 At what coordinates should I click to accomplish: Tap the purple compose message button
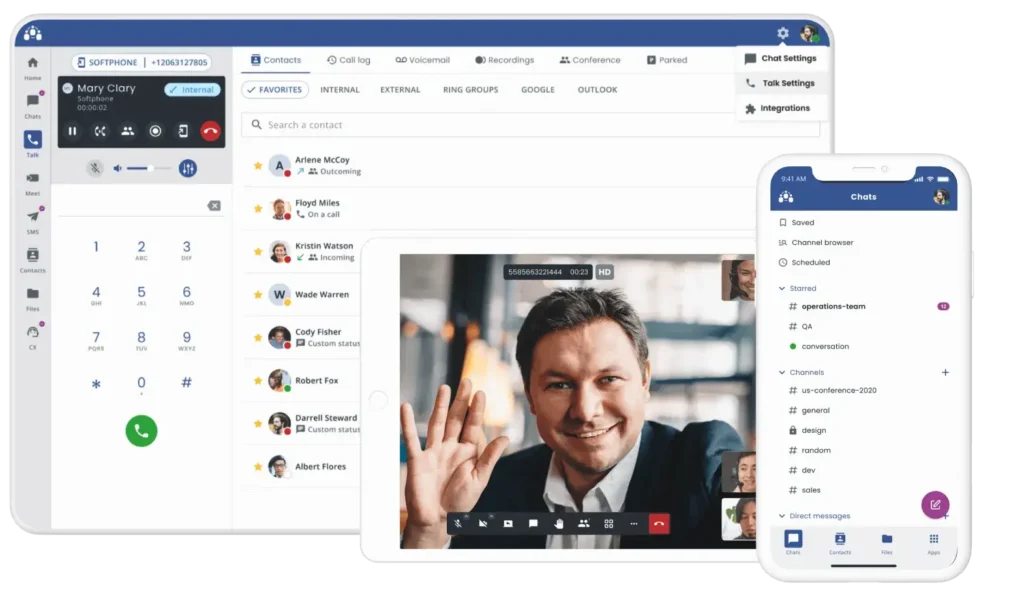tap(935, 504)
